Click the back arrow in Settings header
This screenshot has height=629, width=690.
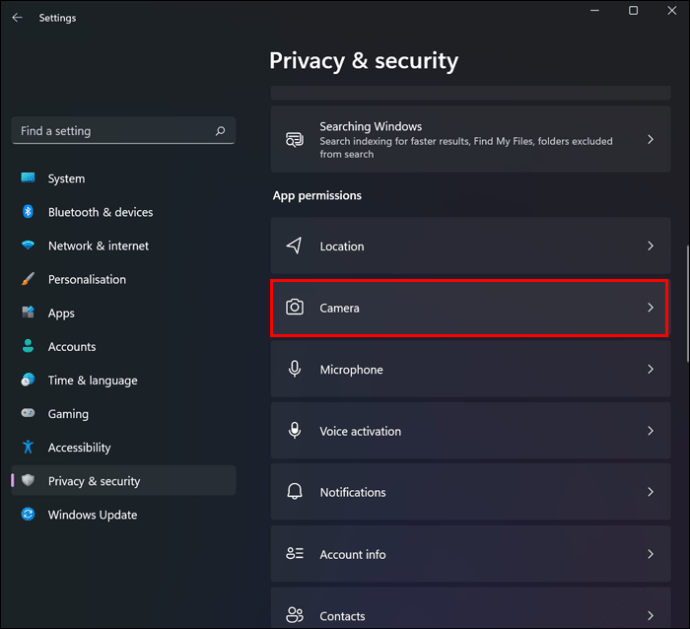(x=17, y=18)
